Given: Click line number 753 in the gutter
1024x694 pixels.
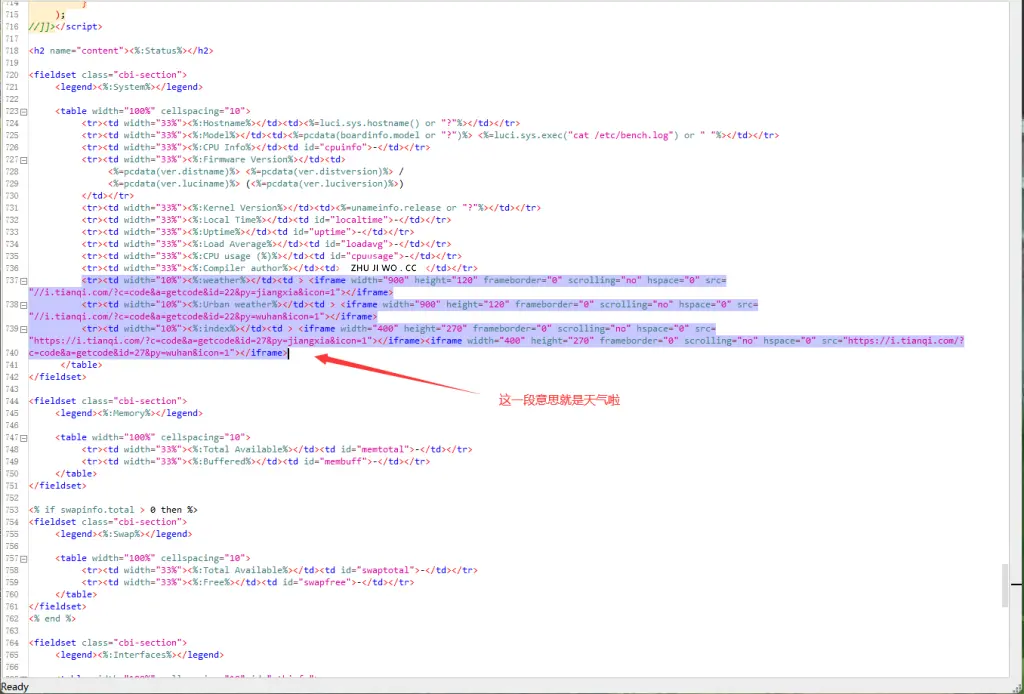Looking at the screenshot, I should 12,510.
